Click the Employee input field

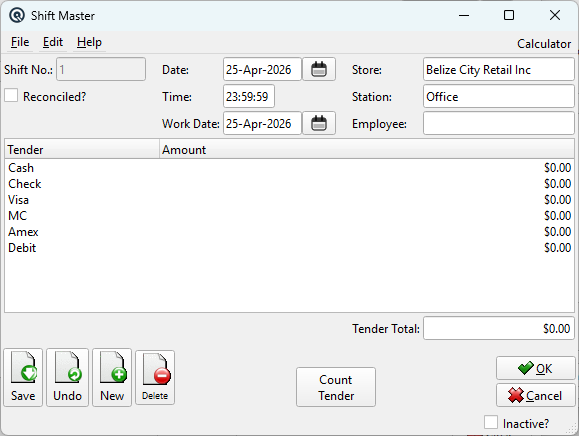click(x=499, y=123)
